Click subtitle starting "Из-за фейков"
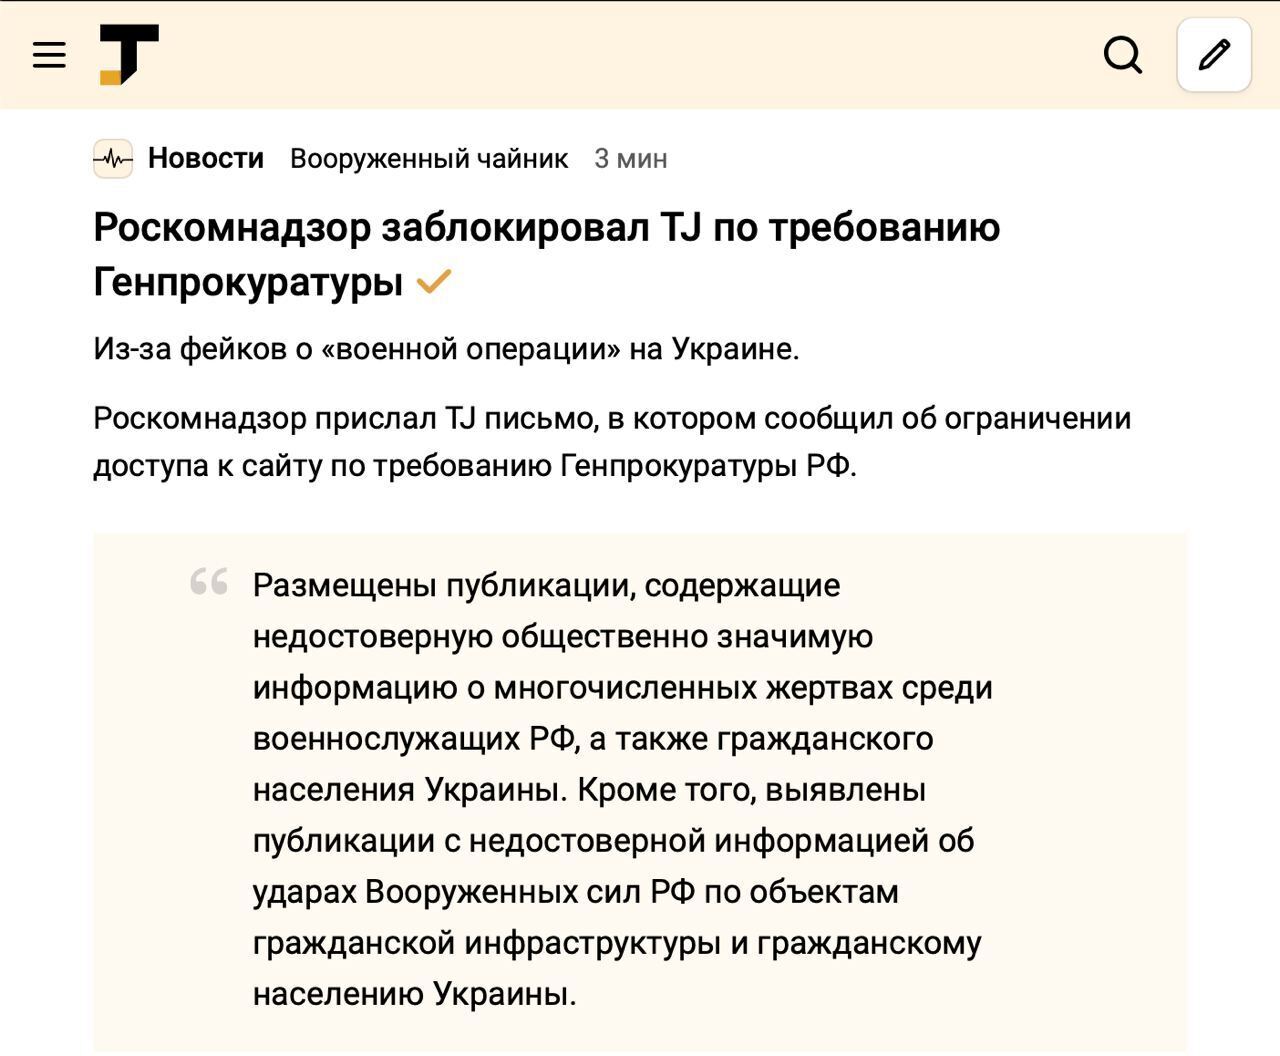1280x1056 pixels. tap(446, 349)
